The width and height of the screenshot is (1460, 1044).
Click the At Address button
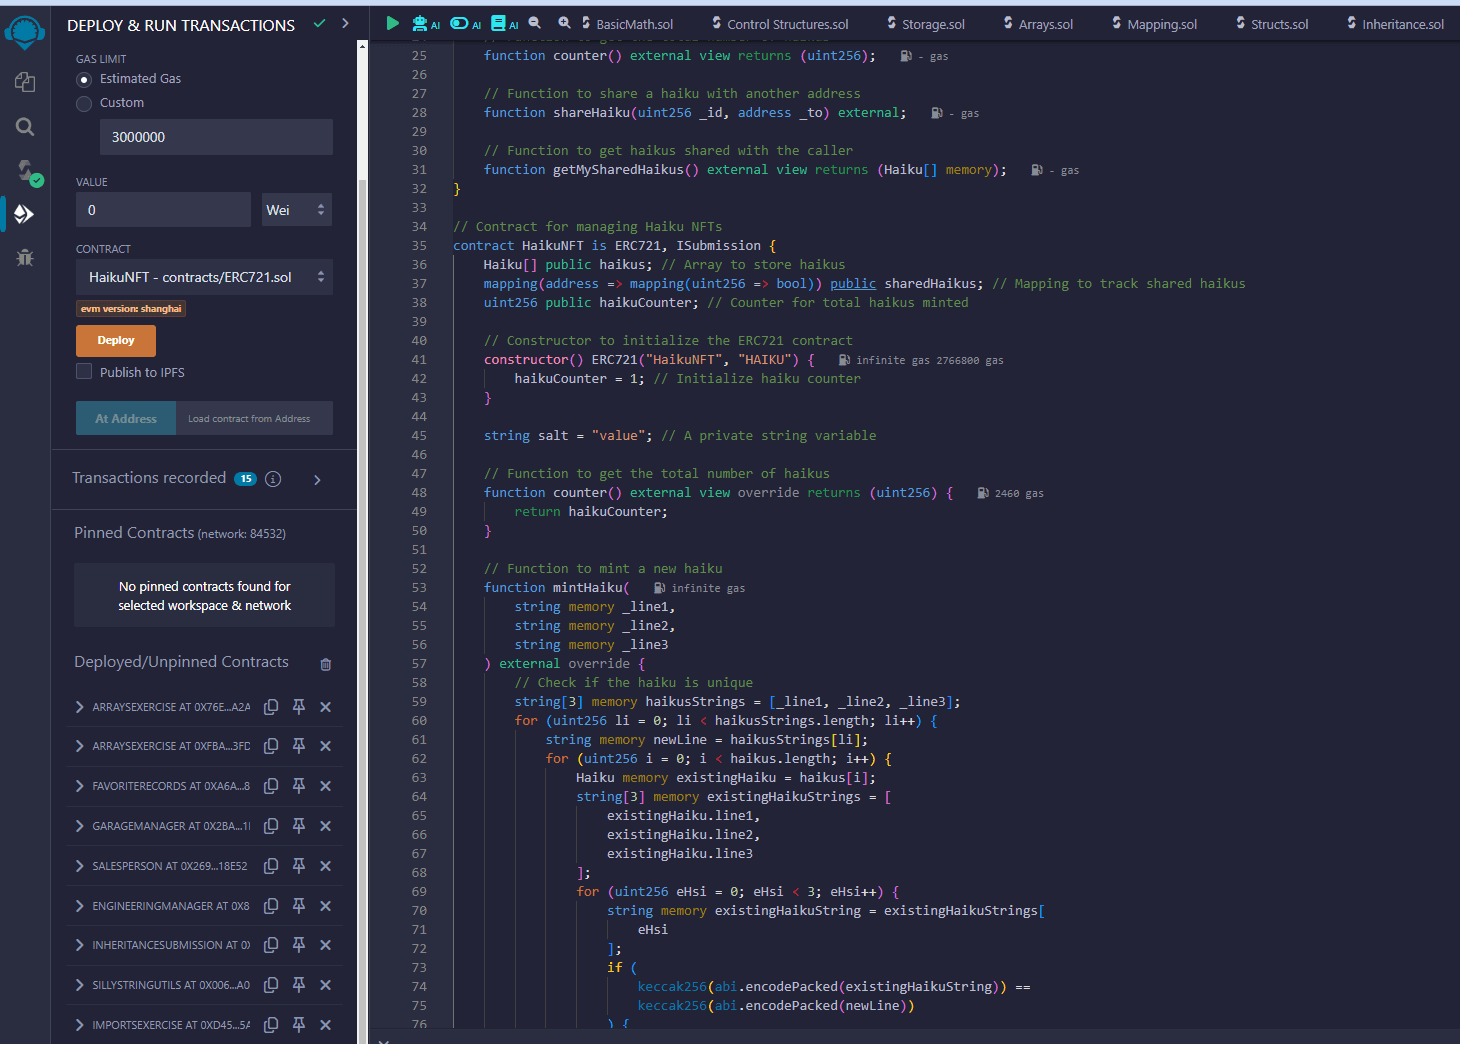126,419
